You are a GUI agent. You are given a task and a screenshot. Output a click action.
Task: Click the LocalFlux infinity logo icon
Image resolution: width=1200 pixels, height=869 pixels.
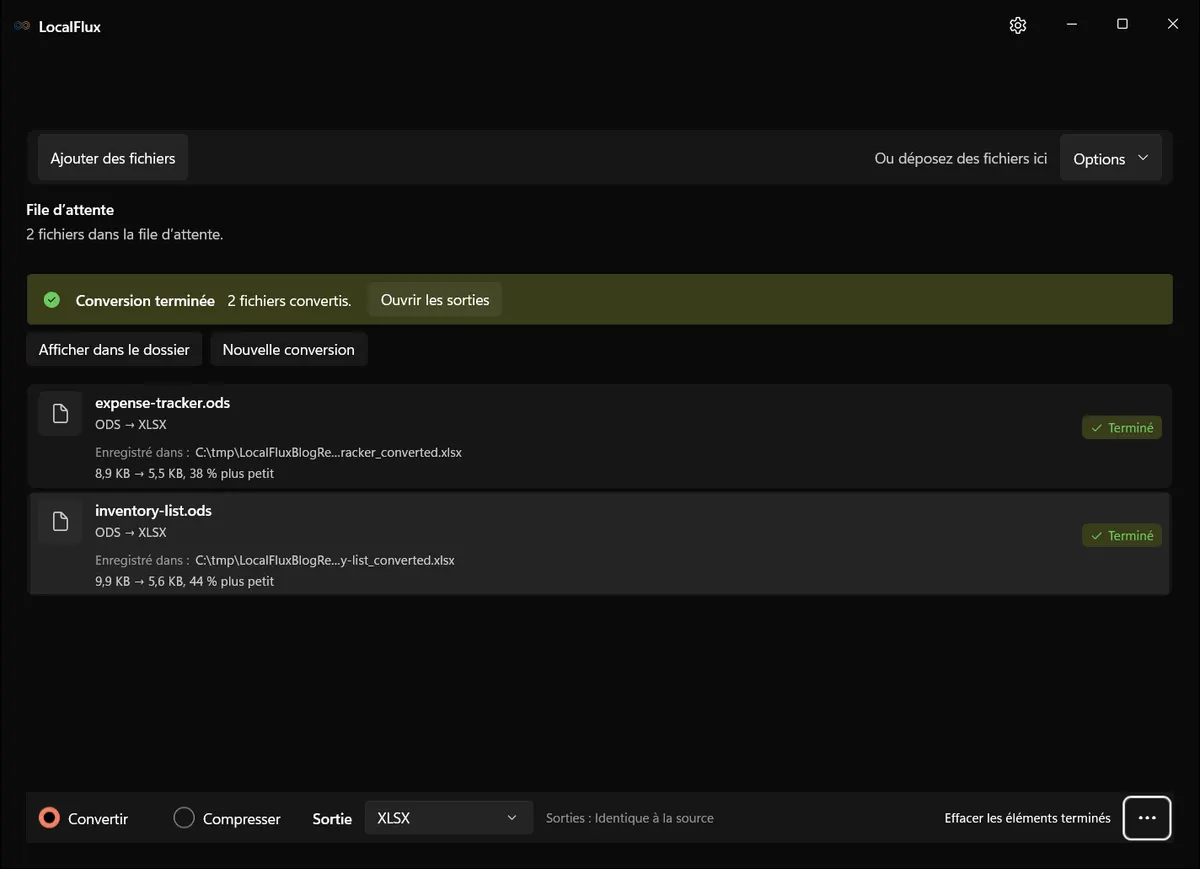point(22,26)
